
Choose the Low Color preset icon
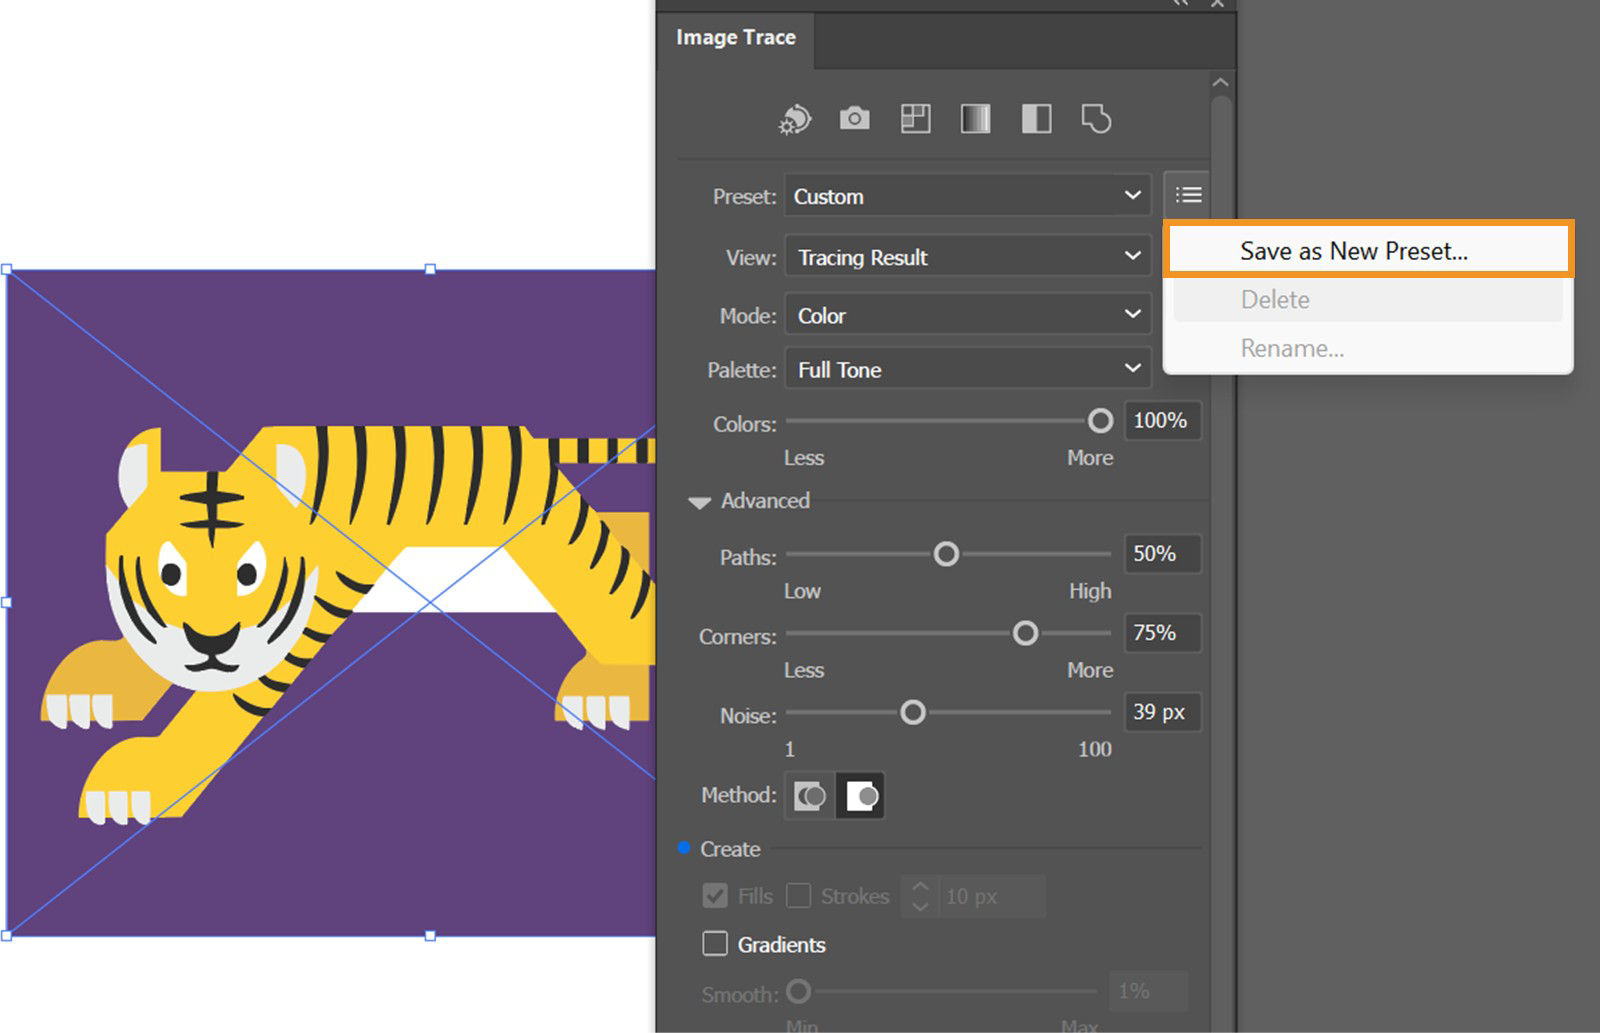pos(914,118)
